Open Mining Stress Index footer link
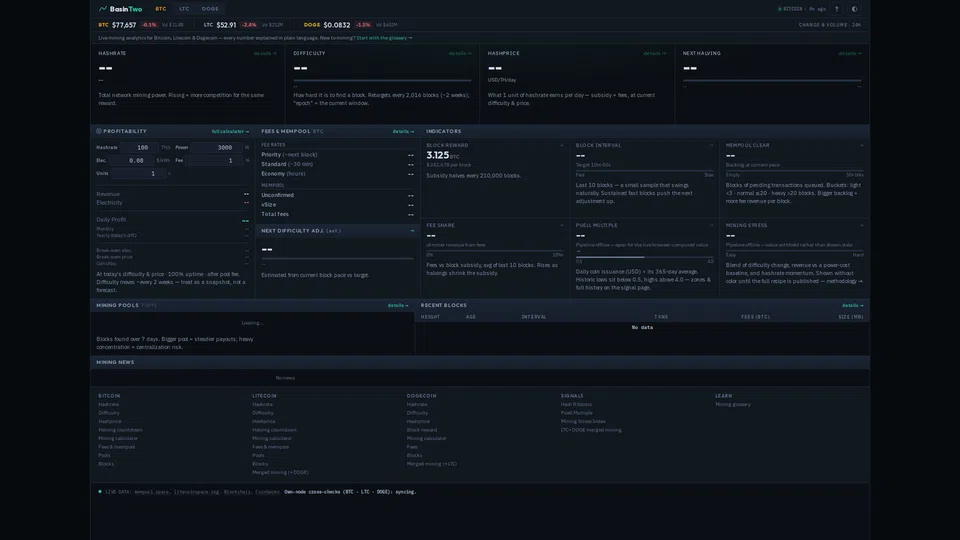 pyautogui.click(x=583, y=421)
